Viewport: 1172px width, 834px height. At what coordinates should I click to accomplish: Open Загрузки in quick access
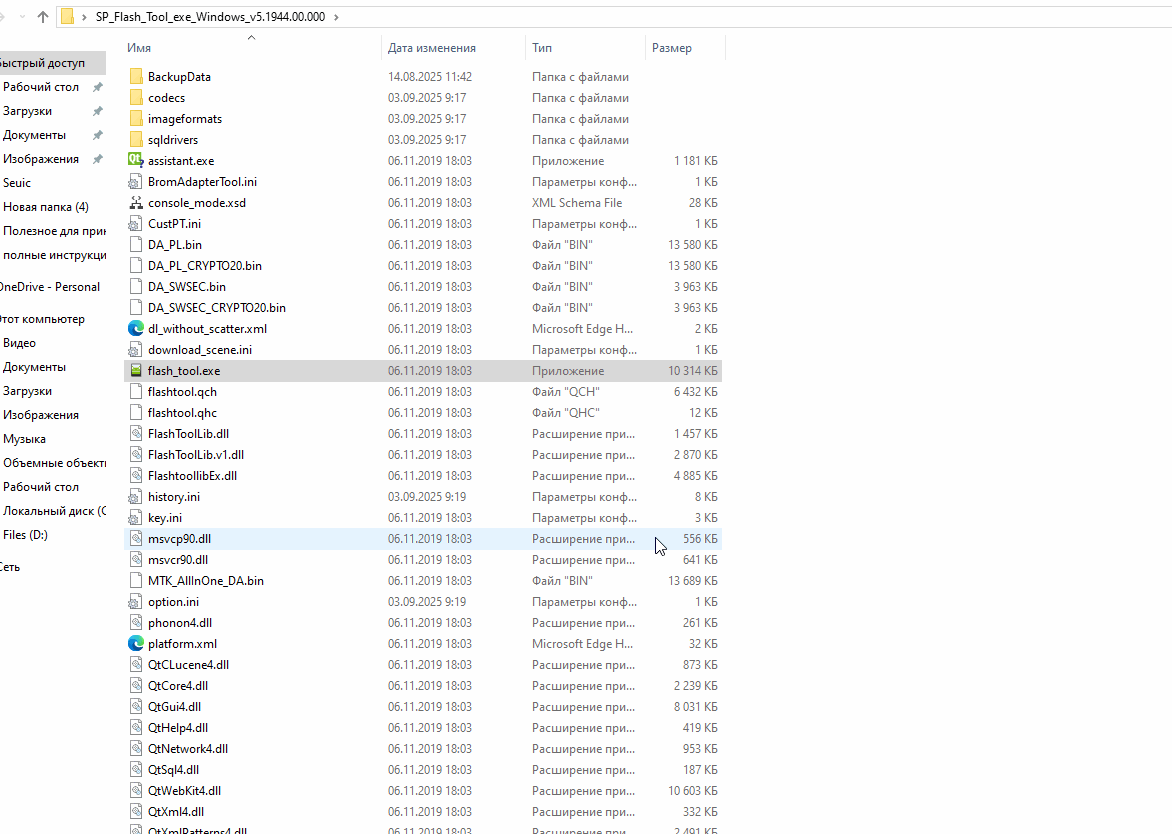[x=27, y=111]
